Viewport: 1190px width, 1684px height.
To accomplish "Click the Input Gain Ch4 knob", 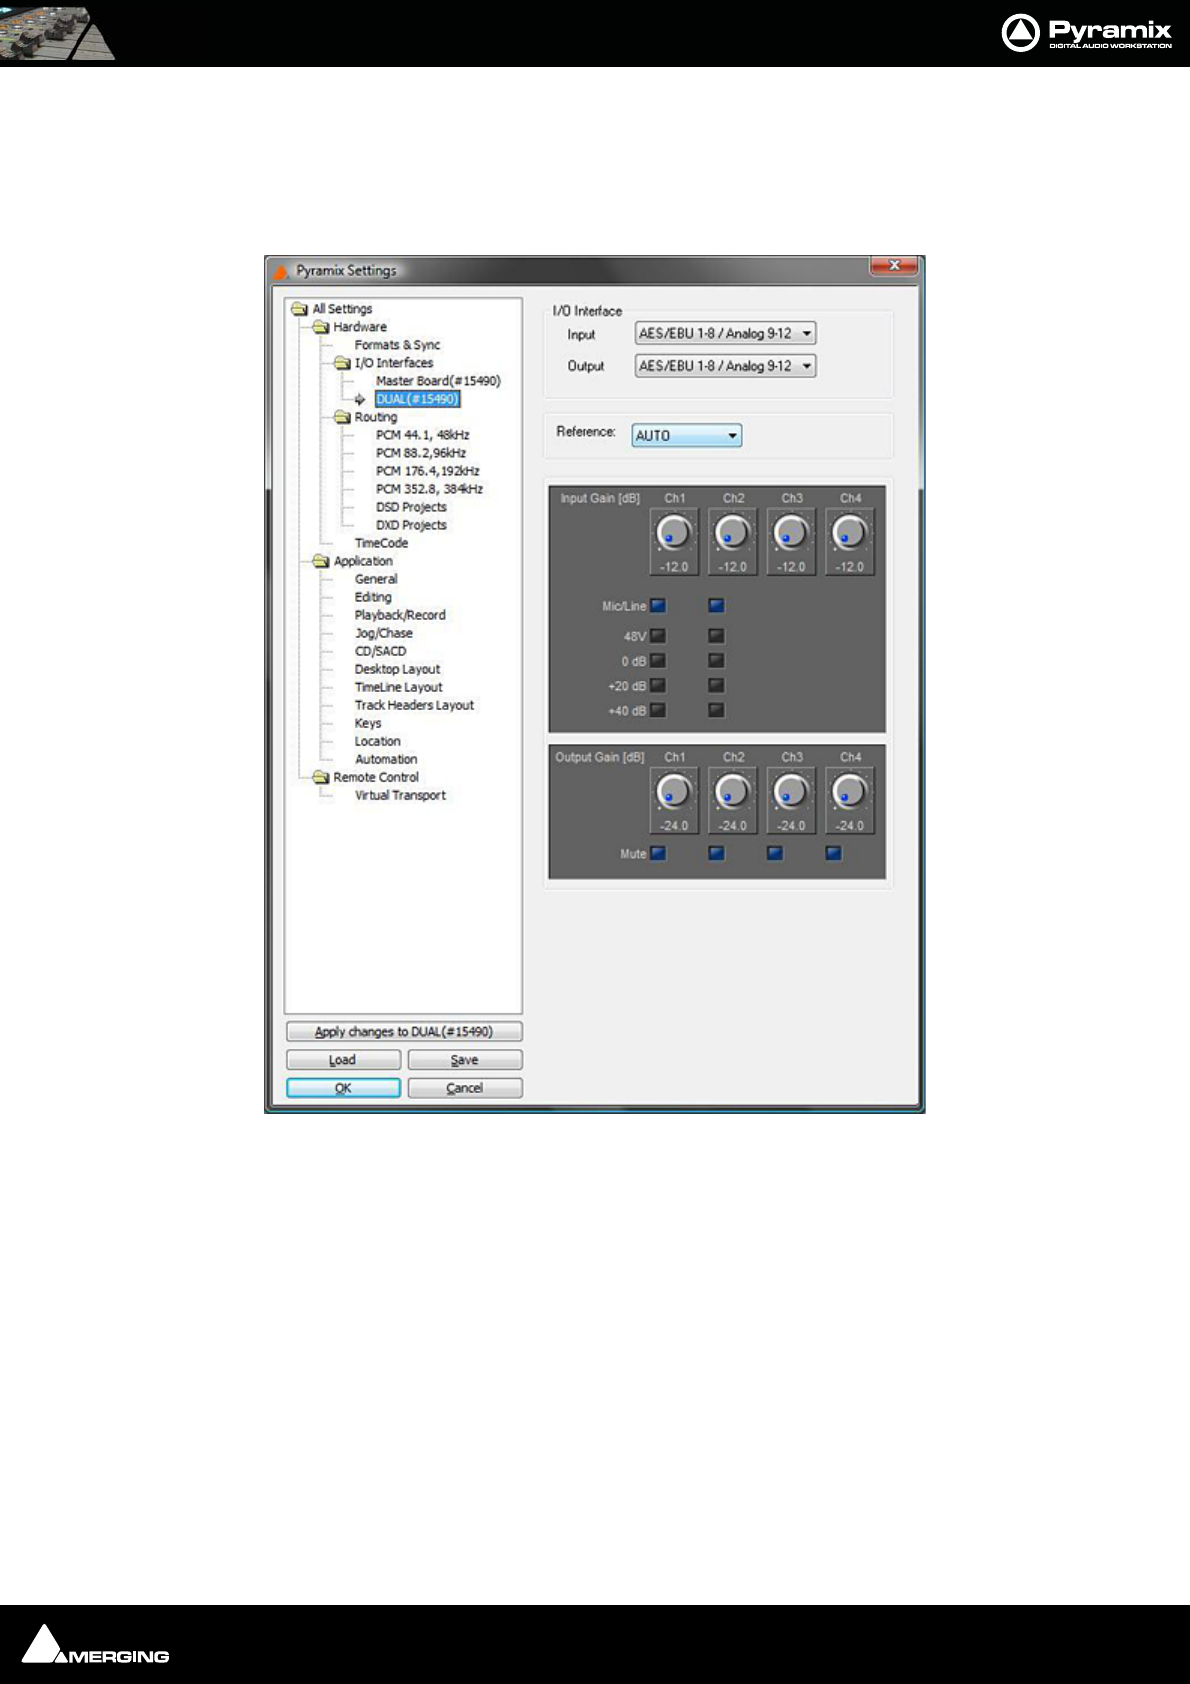I will tap(850, 533).
